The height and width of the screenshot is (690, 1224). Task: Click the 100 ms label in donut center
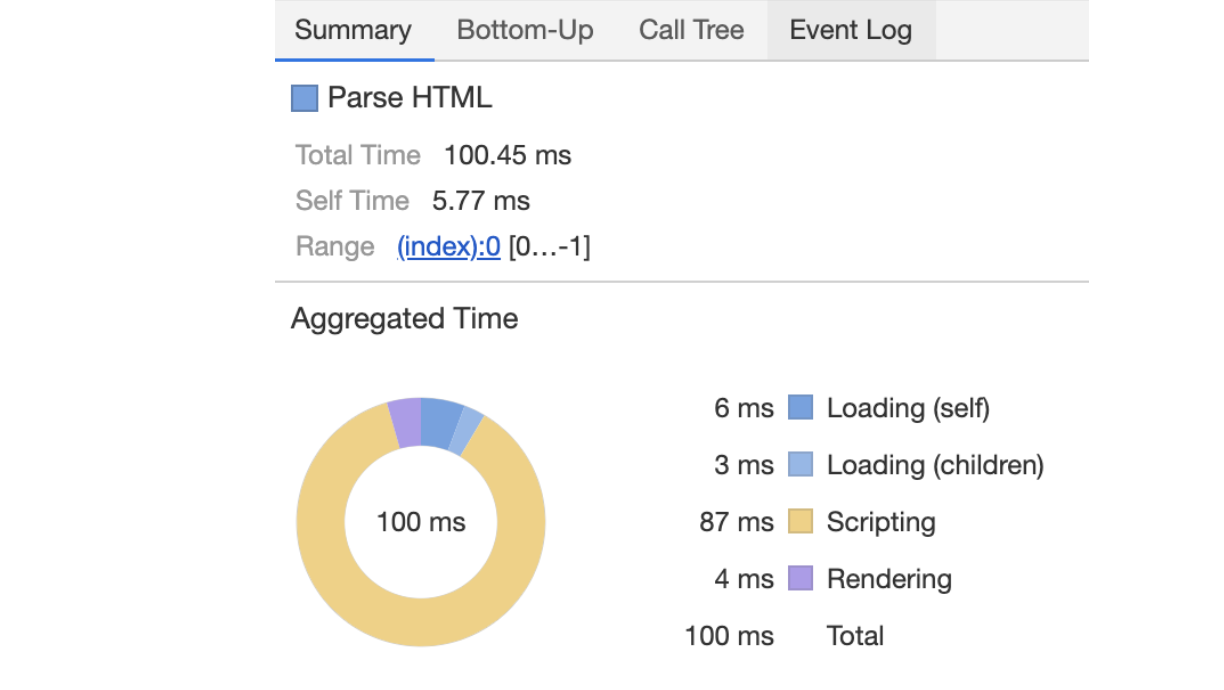pyautogui.click(x=421, y=522)
